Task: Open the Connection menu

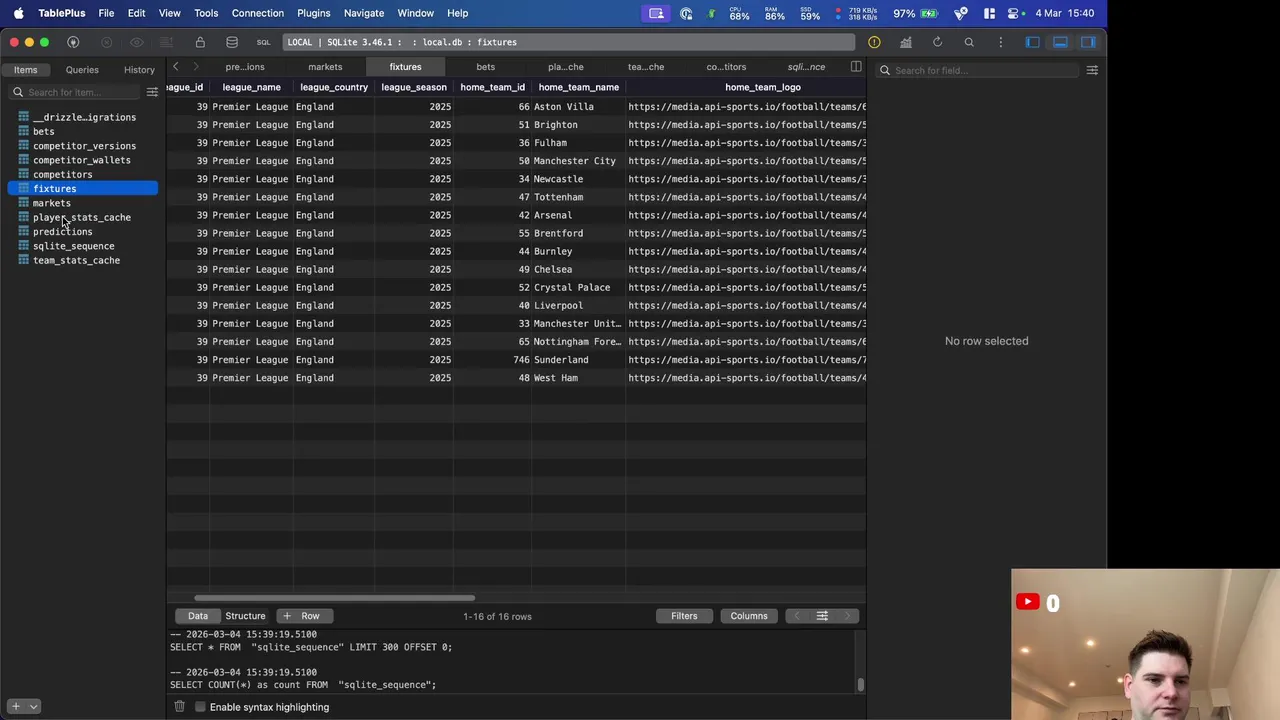Action: click(x=258, y=13)
